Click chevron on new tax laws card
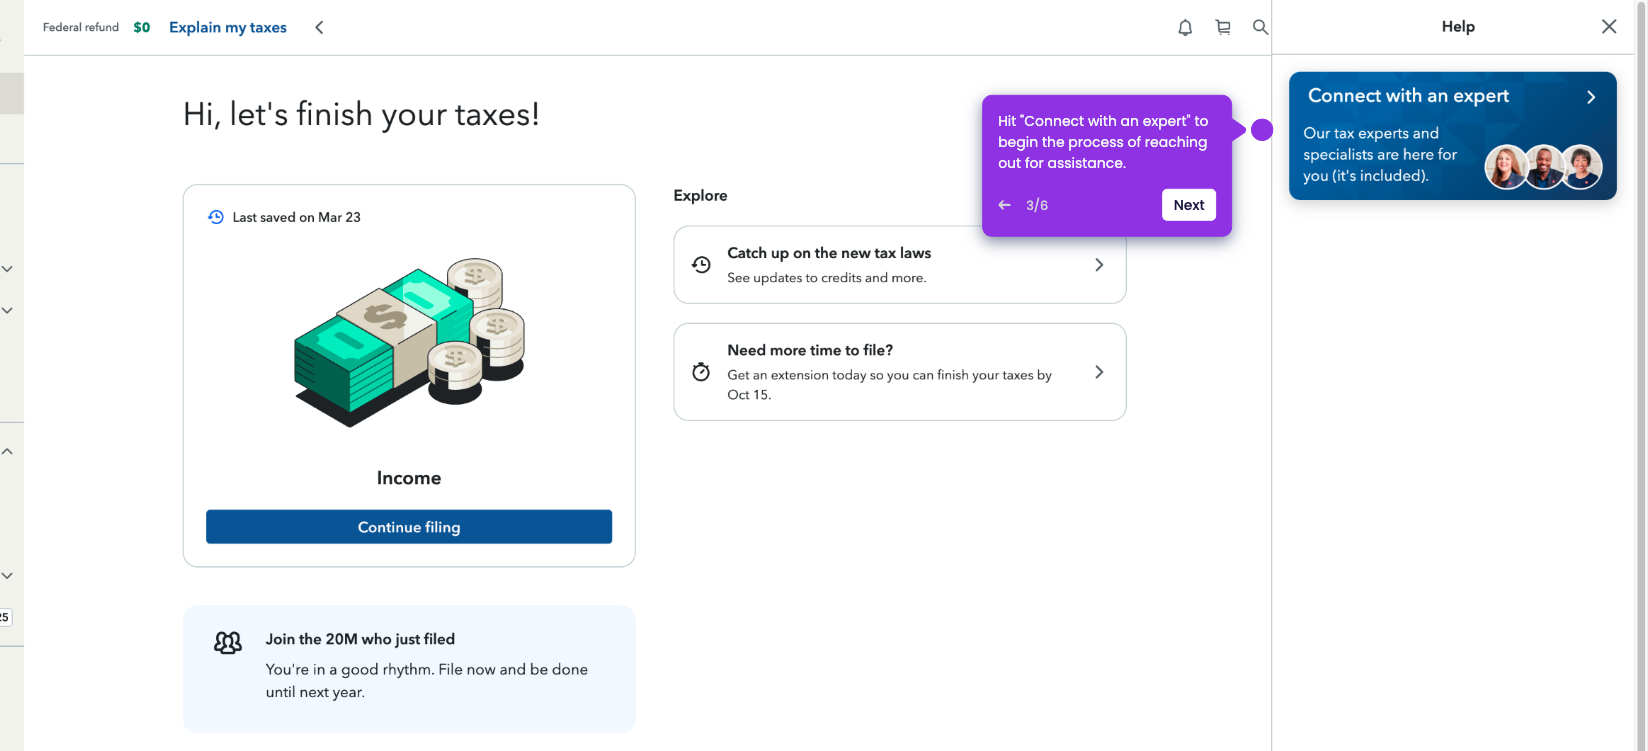Image resolution: width=1648 pixels, height=751 pixels. [1099, 265]
